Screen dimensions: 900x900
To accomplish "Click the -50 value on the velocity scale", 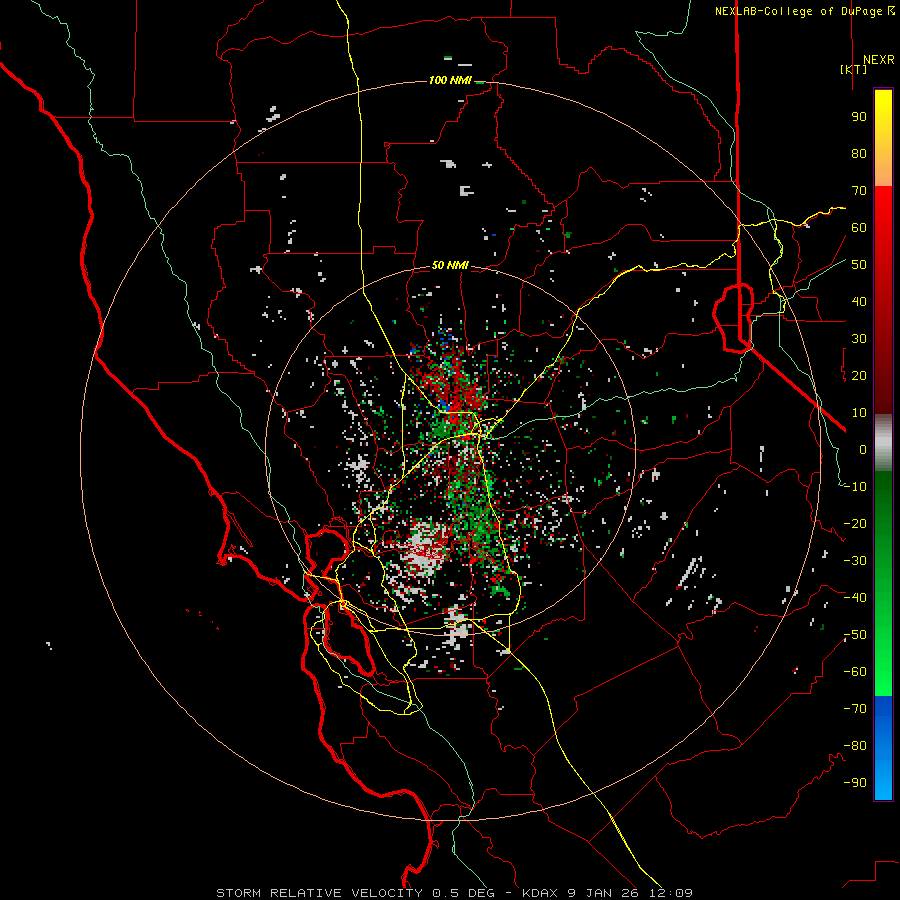I will 855,635.
